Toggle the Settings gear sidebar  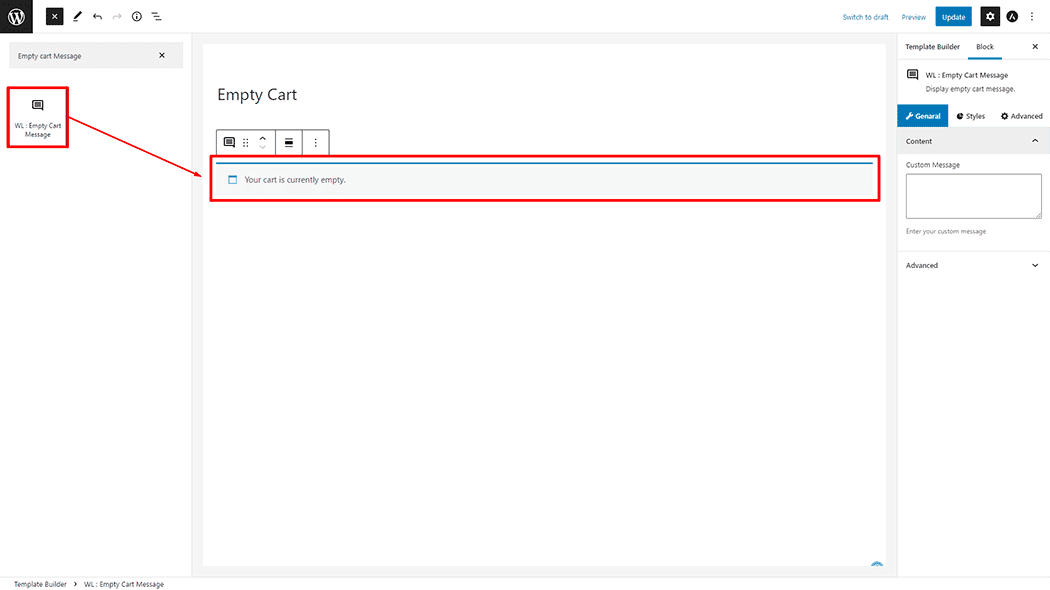point(989,16)
